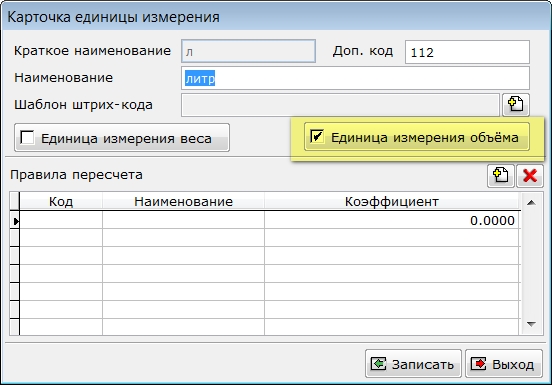Select the first row marker in table
This screenshot has width=552, height=385.
[14, 221]
